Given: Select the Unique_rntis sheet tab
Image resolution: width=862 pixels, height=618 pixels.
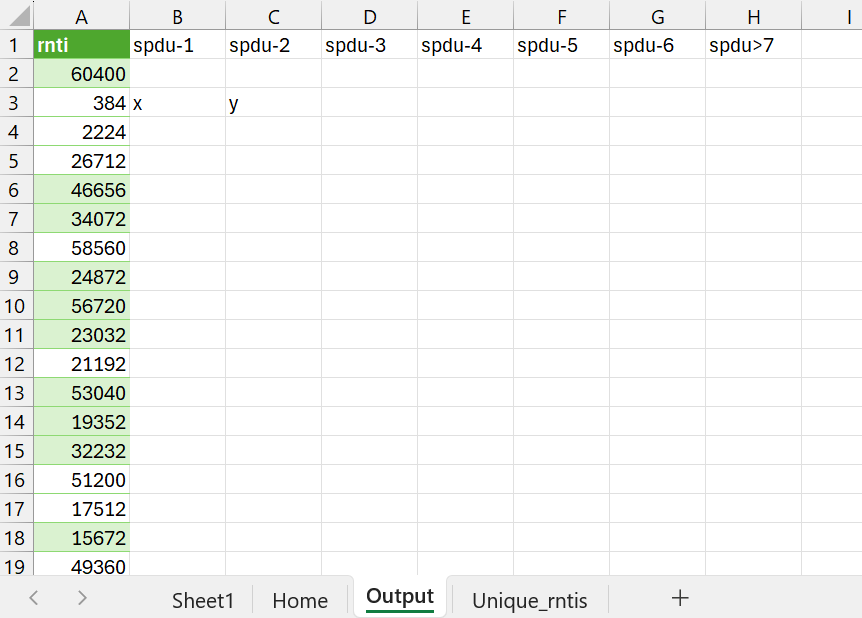Looking at the screenshot, I should (529, 600).
